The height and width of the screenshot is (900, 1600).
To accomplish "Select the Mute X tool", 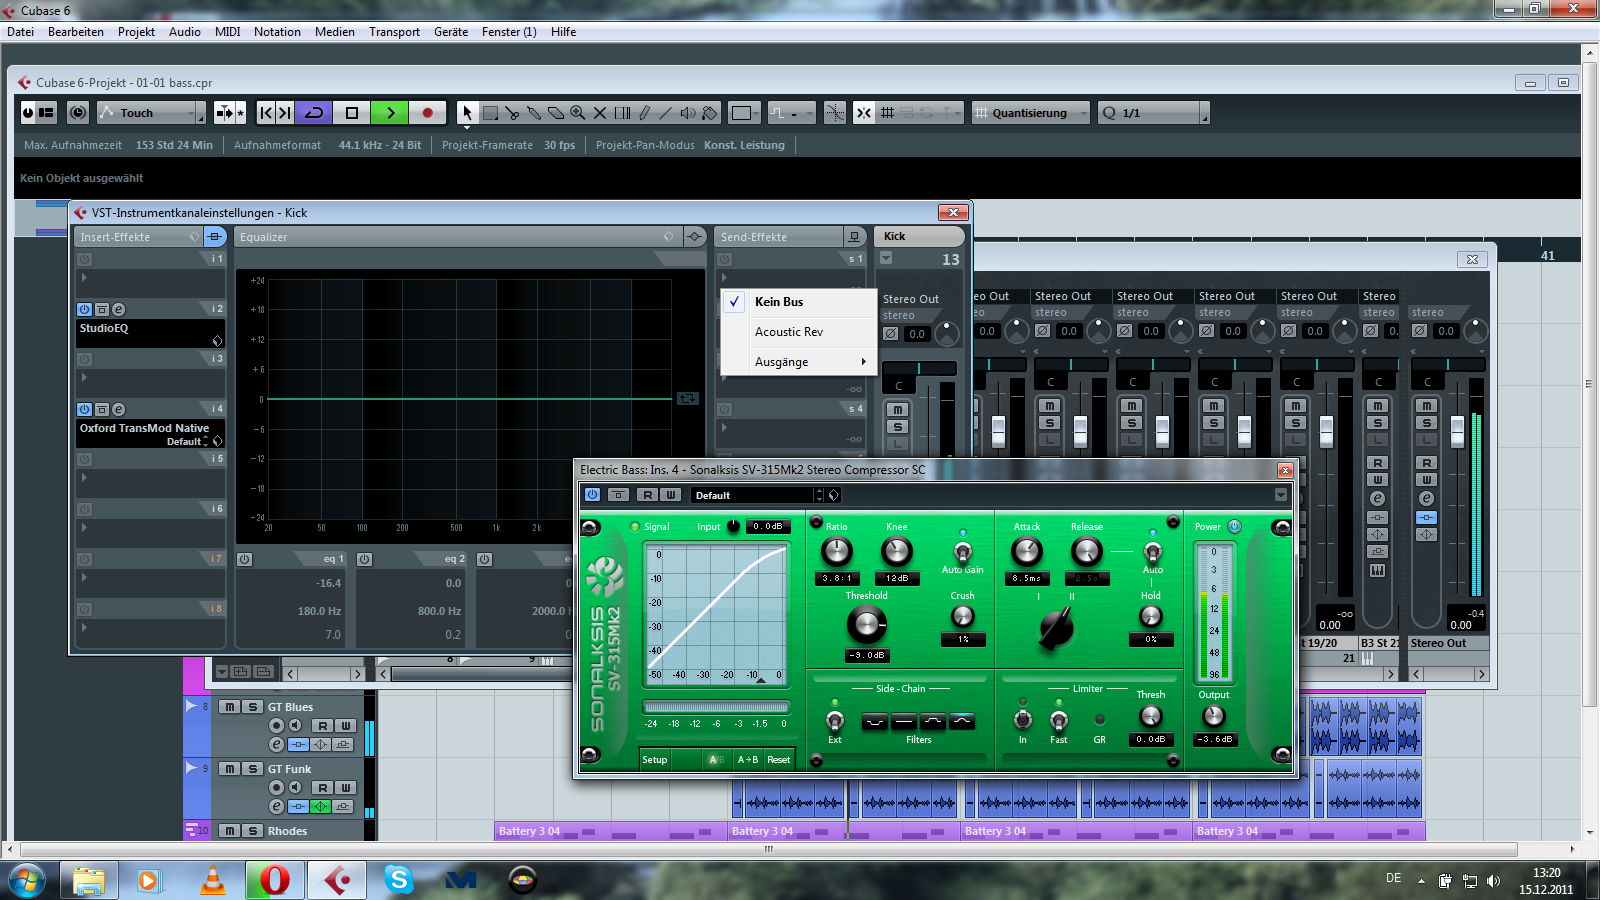I will click(x=600, y=113).
